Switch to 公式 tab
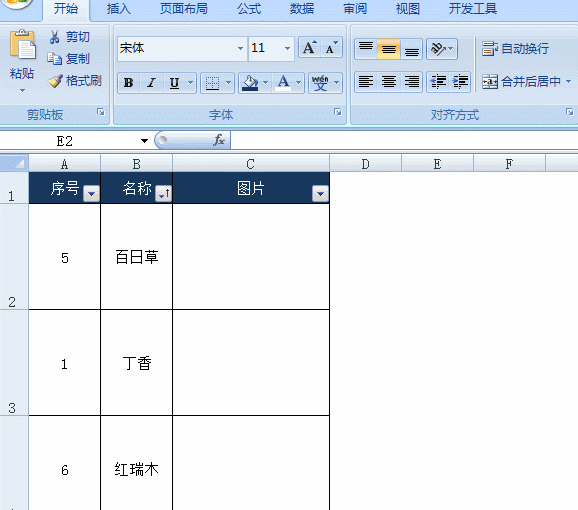This screenshot has height=510, width=578. click(249, 8)
